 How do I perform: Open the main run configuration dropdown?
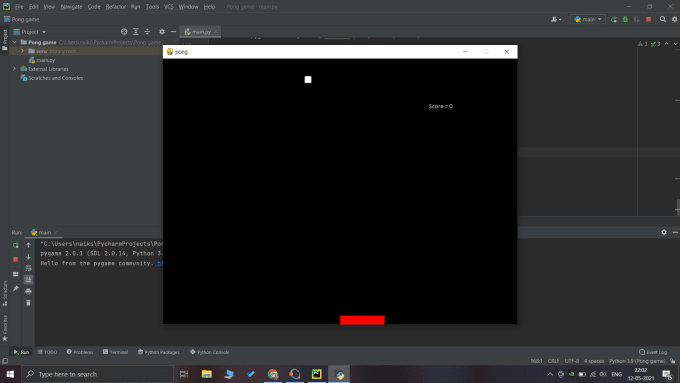[x=588, y=19]
